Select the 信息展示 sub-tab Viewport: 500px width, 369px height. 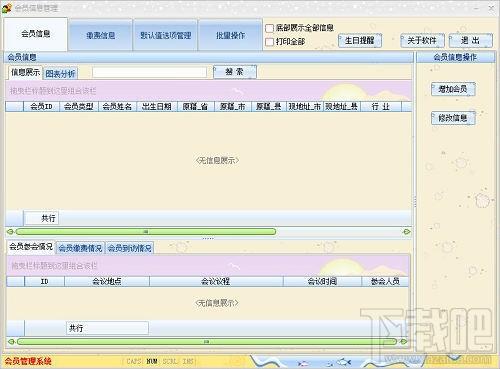pos(25,72)
